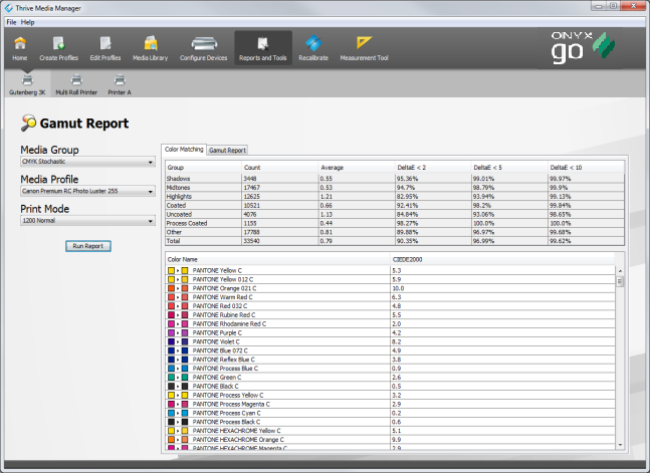Switch to the Color Matching tab
Screen dimensions: 650x473
[x=184, y=149]
